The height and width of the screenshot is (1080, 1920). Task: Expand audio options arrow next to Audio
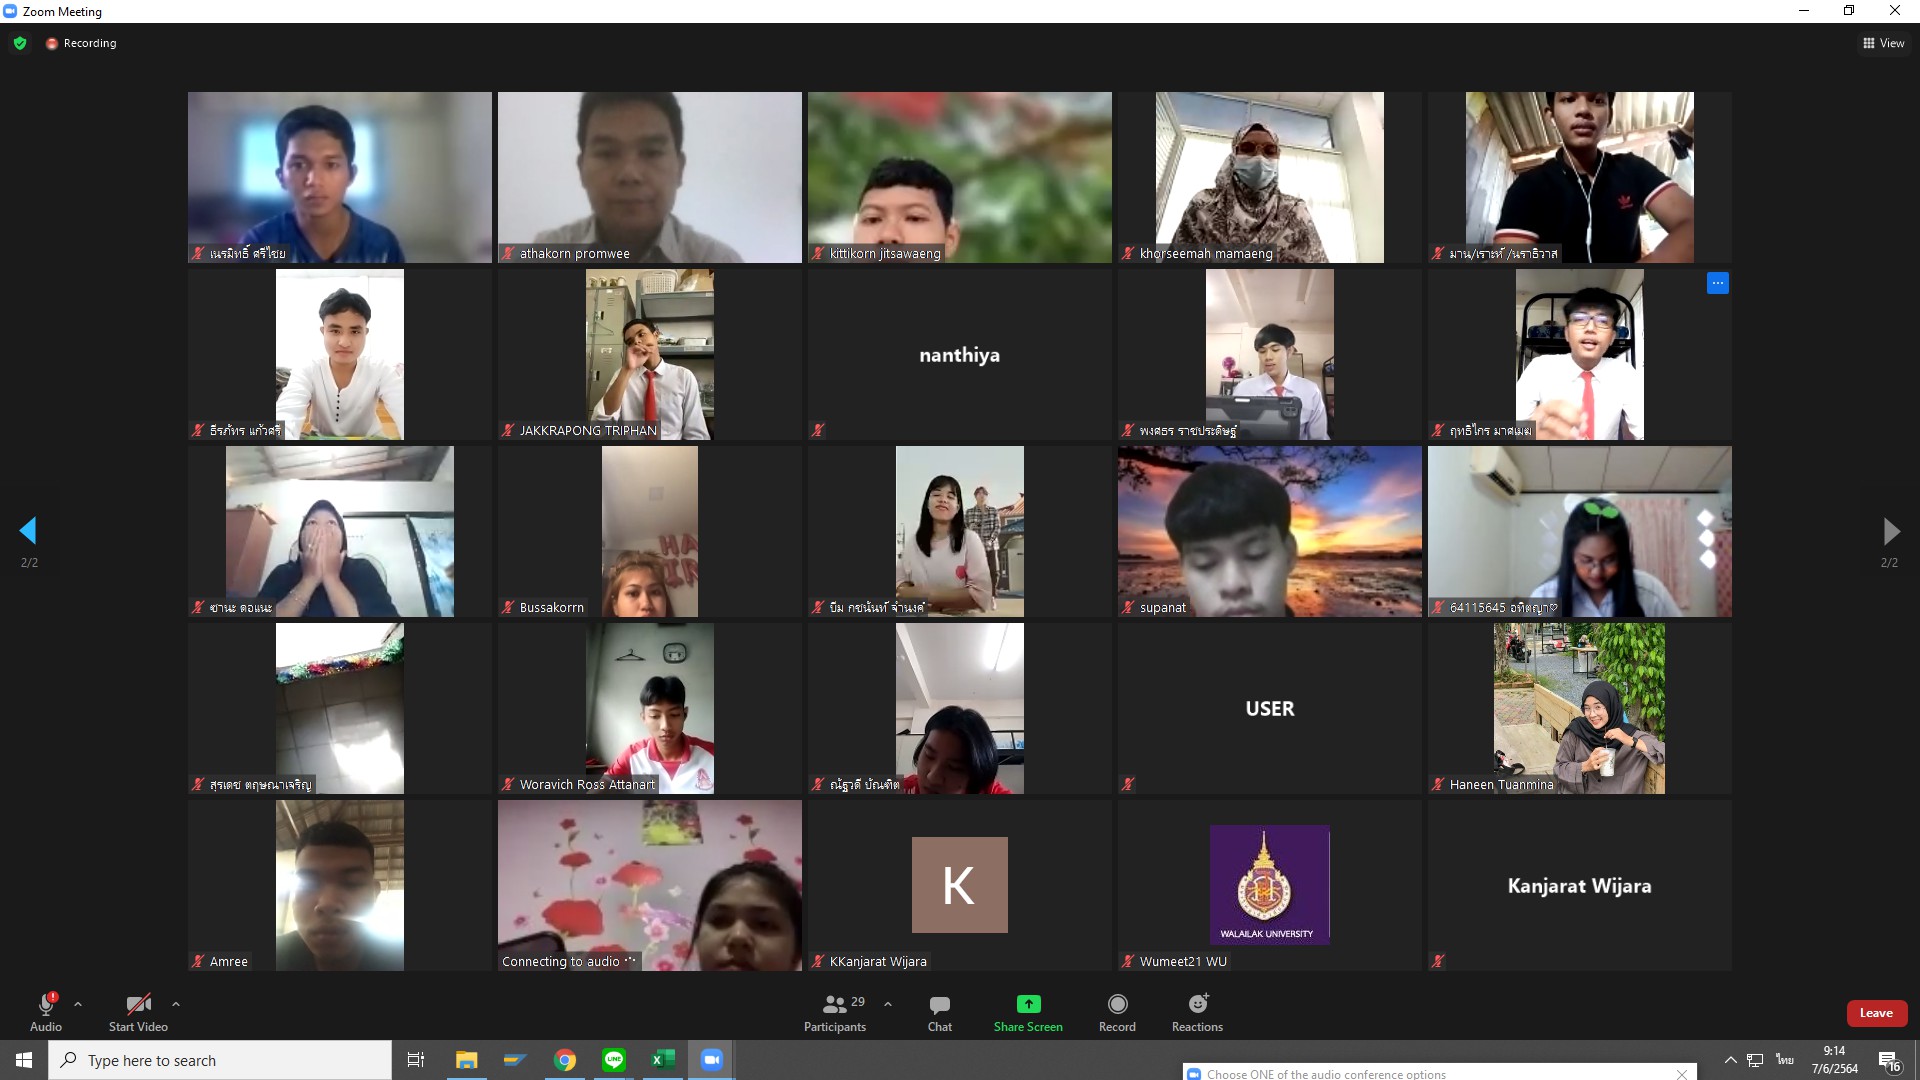pos(78,1004)
